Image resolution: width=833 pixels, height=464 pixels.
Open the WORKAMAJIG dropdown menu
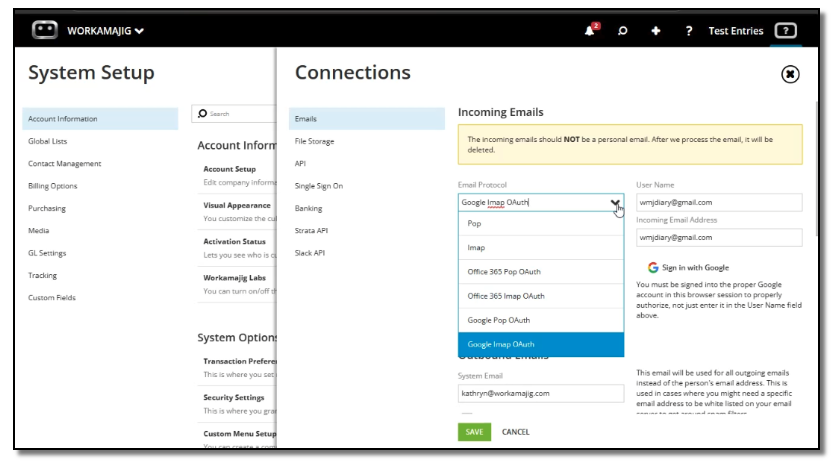[105, 31]
